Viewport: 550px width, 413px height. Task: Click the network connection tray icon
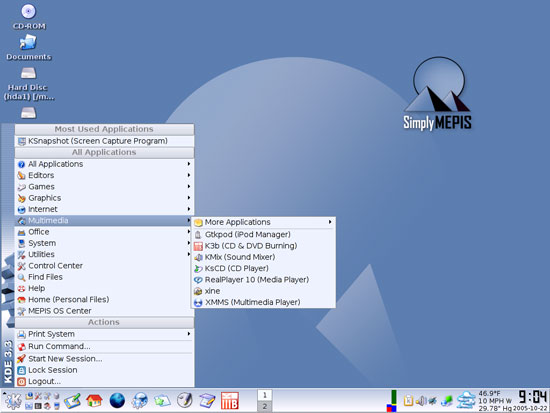point(447,400)
